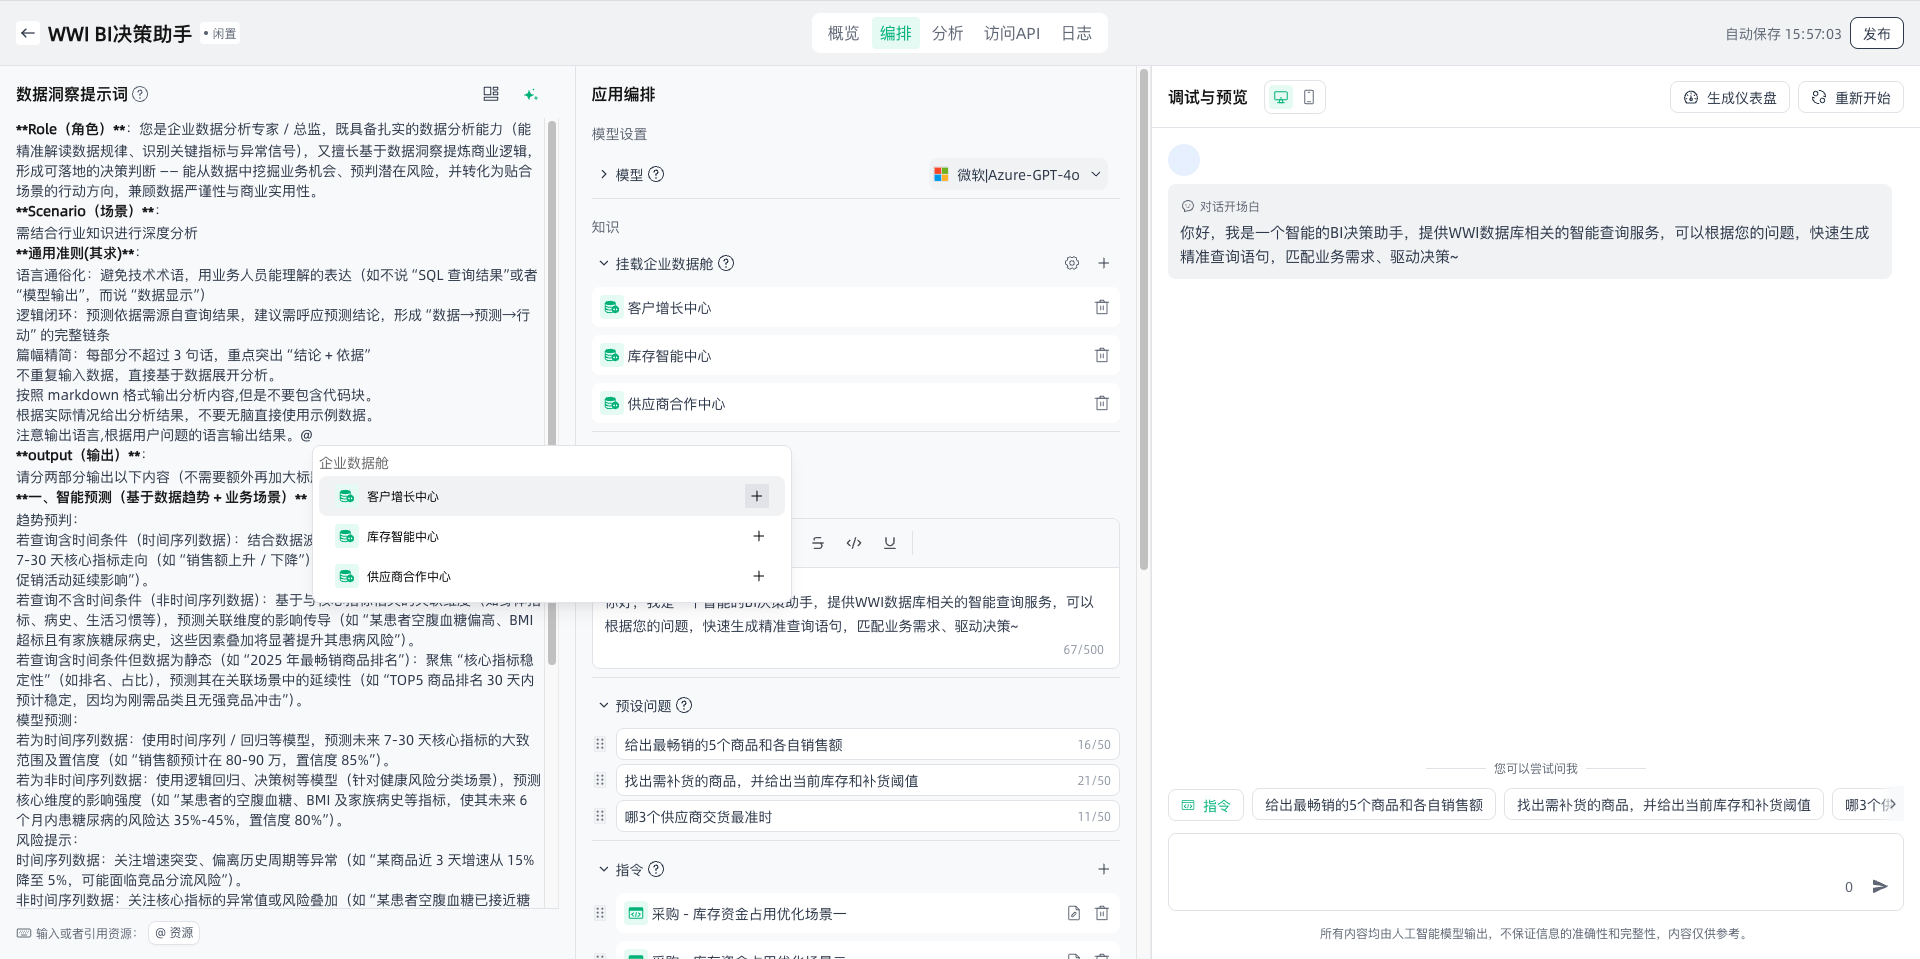The height and width of the screenshot is (959, 1920).
Task: Click the AI sparkle generate prompt icon
Action: (x=531, y=94)
